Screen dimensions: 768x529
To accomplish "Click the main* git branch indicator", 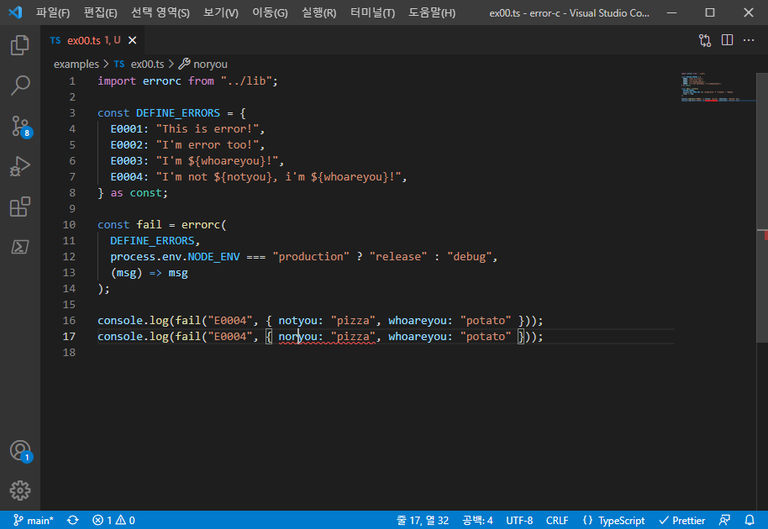I will click(x=33, y=520).
